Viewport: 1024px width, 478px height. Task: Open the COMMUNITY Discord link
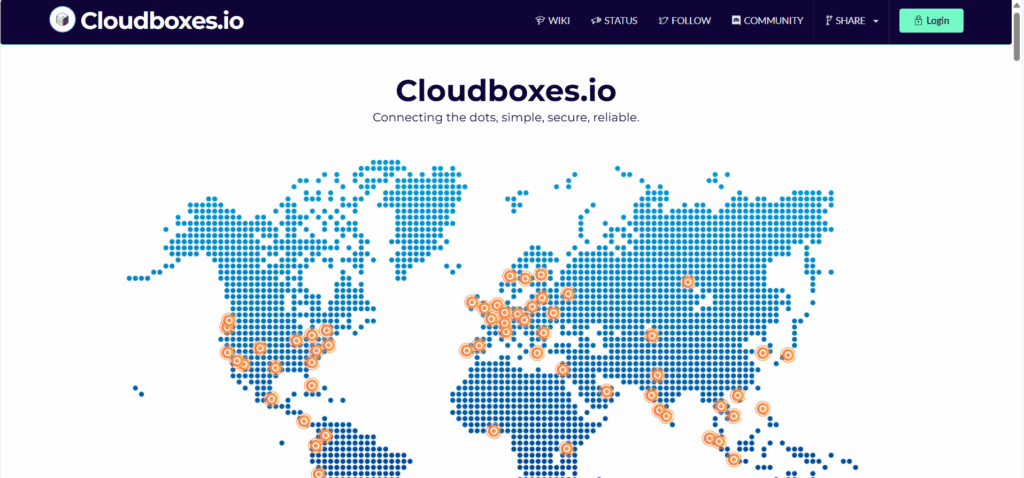point(767,21)
